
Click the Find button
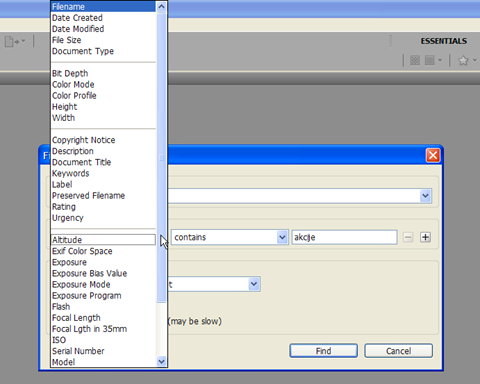[323, 351]
